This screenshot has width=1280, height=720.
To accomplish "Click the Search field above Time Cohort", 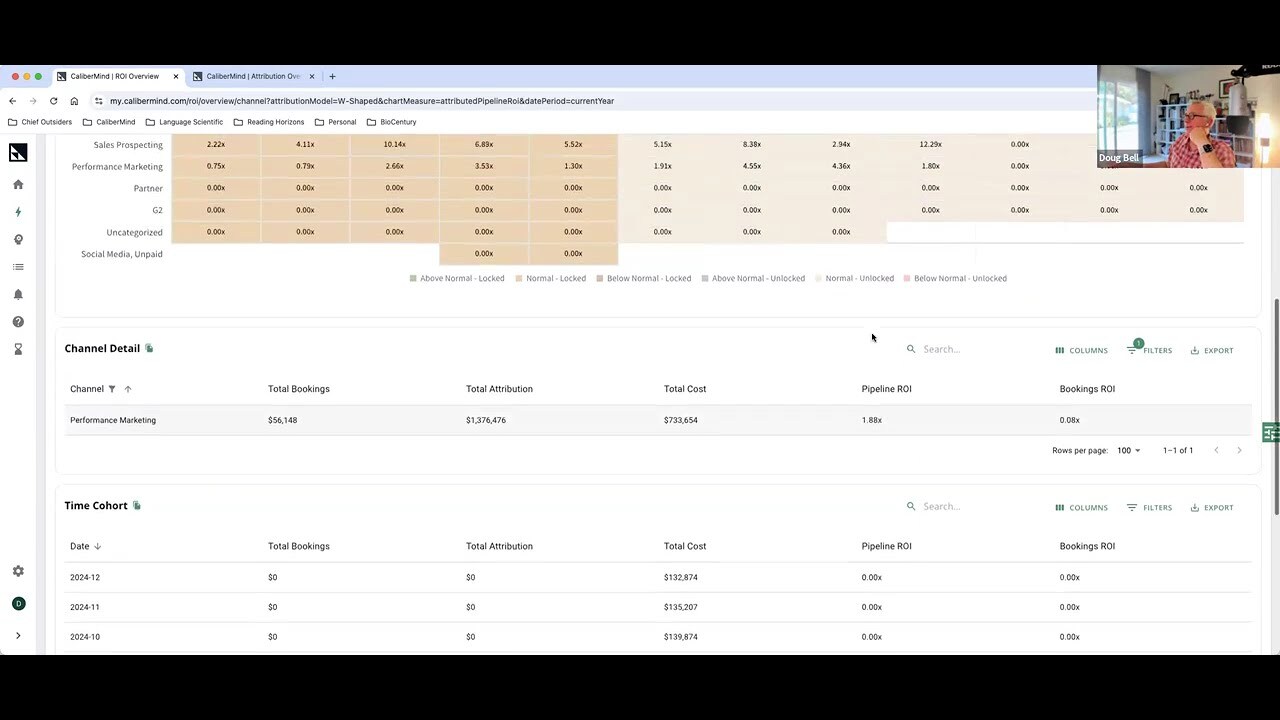I will tap(945, 506).
